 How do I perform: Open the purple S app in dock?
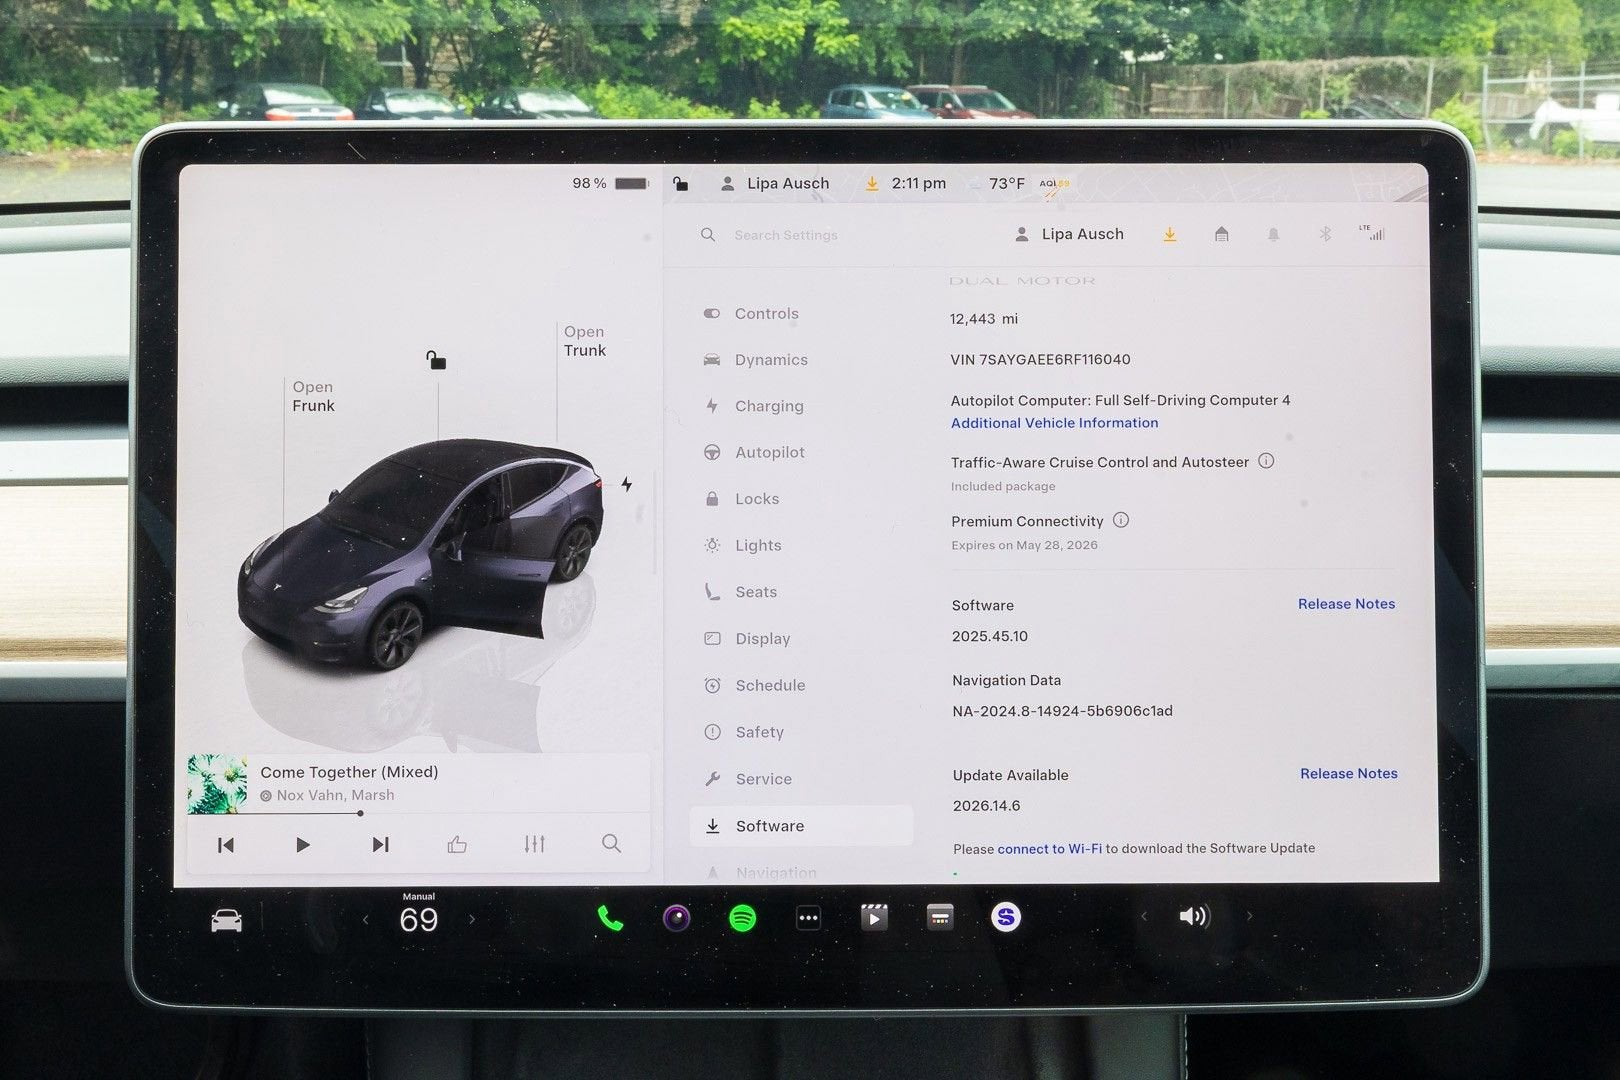pos(1006,916)
